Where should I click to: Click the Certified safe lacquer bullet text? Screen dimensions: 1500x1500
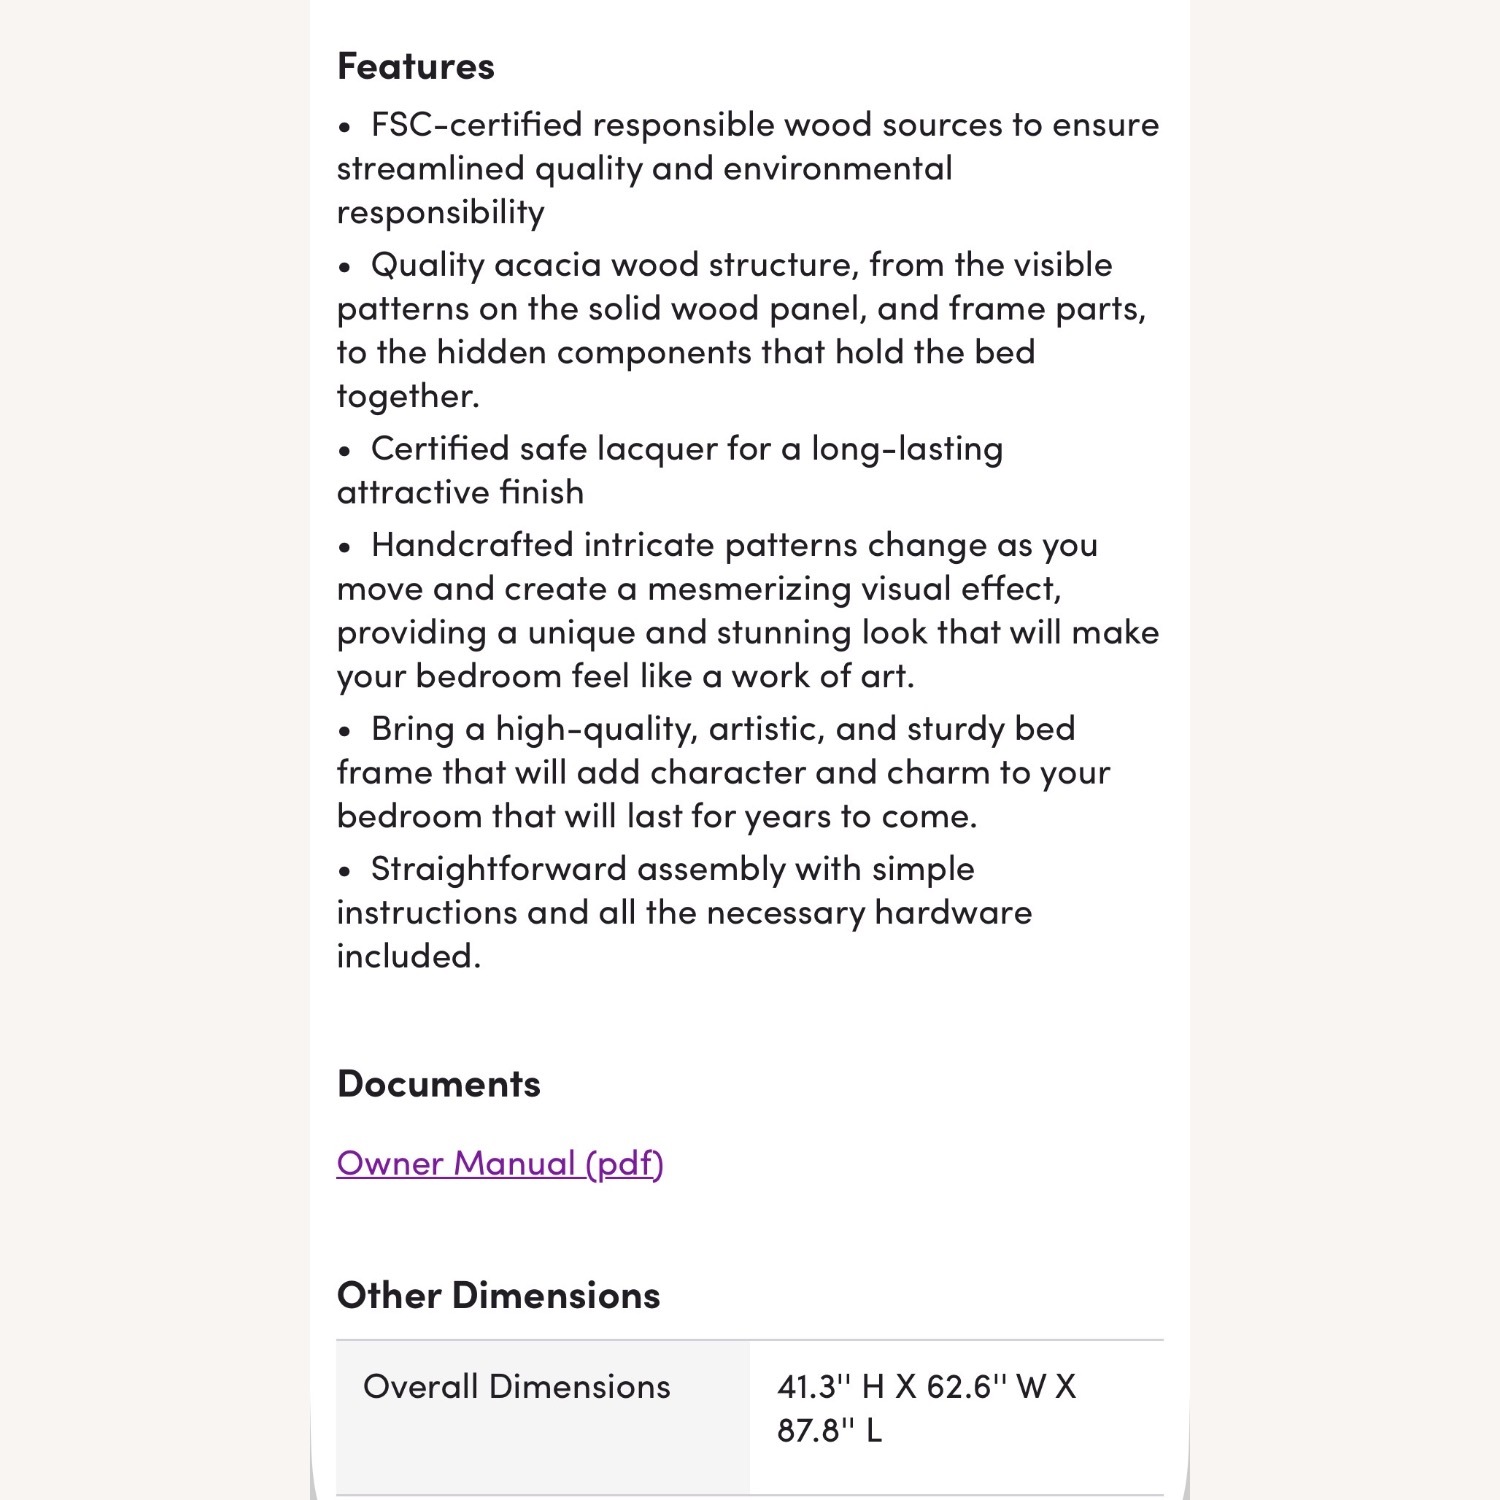coord(670,470)
